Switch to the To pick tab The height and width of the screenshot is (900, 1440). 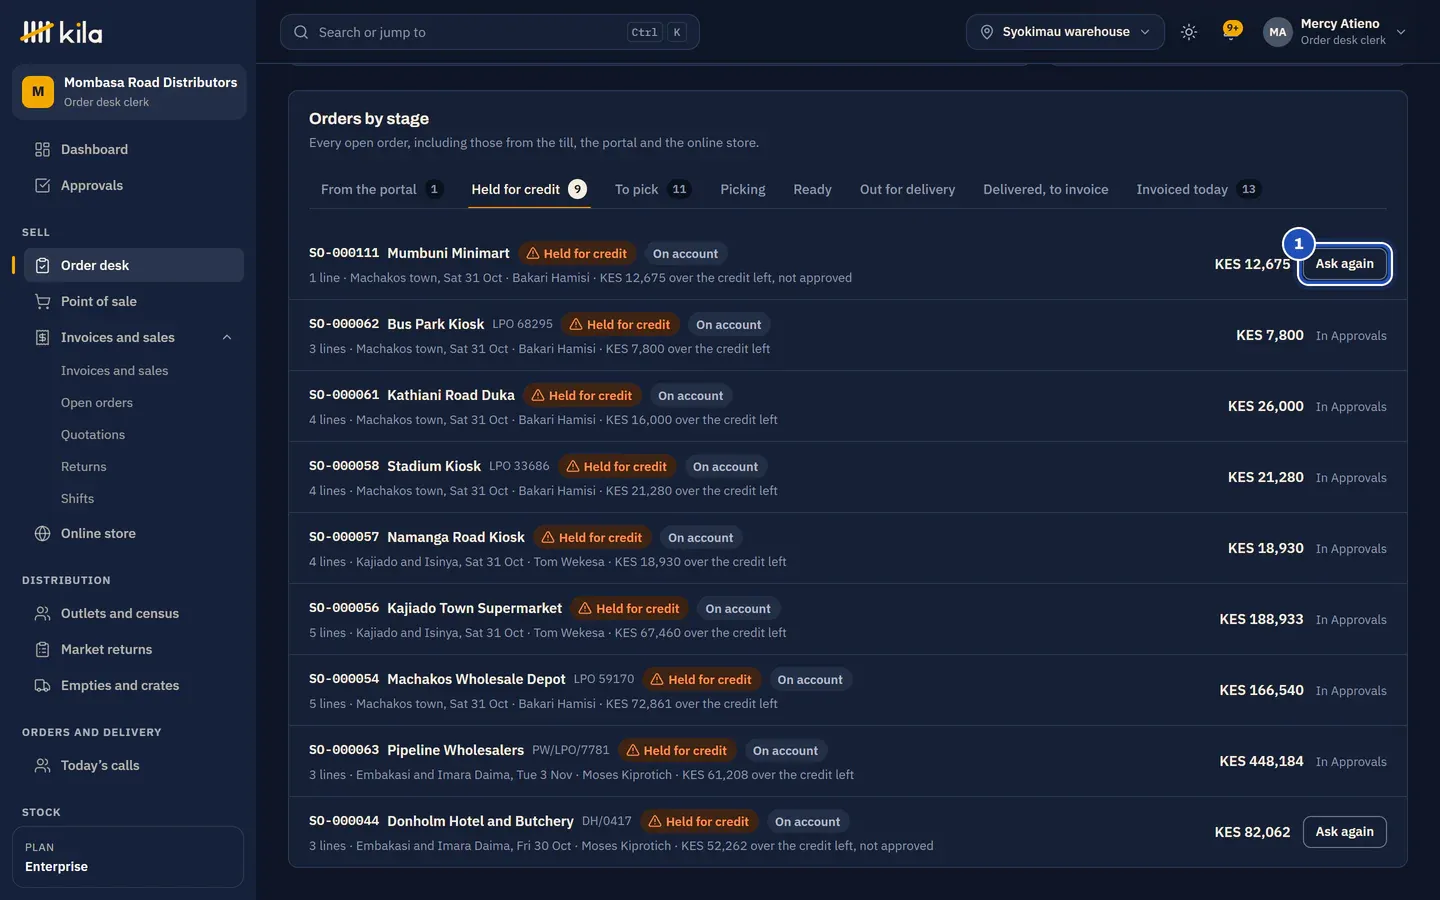tap(652, 190)
